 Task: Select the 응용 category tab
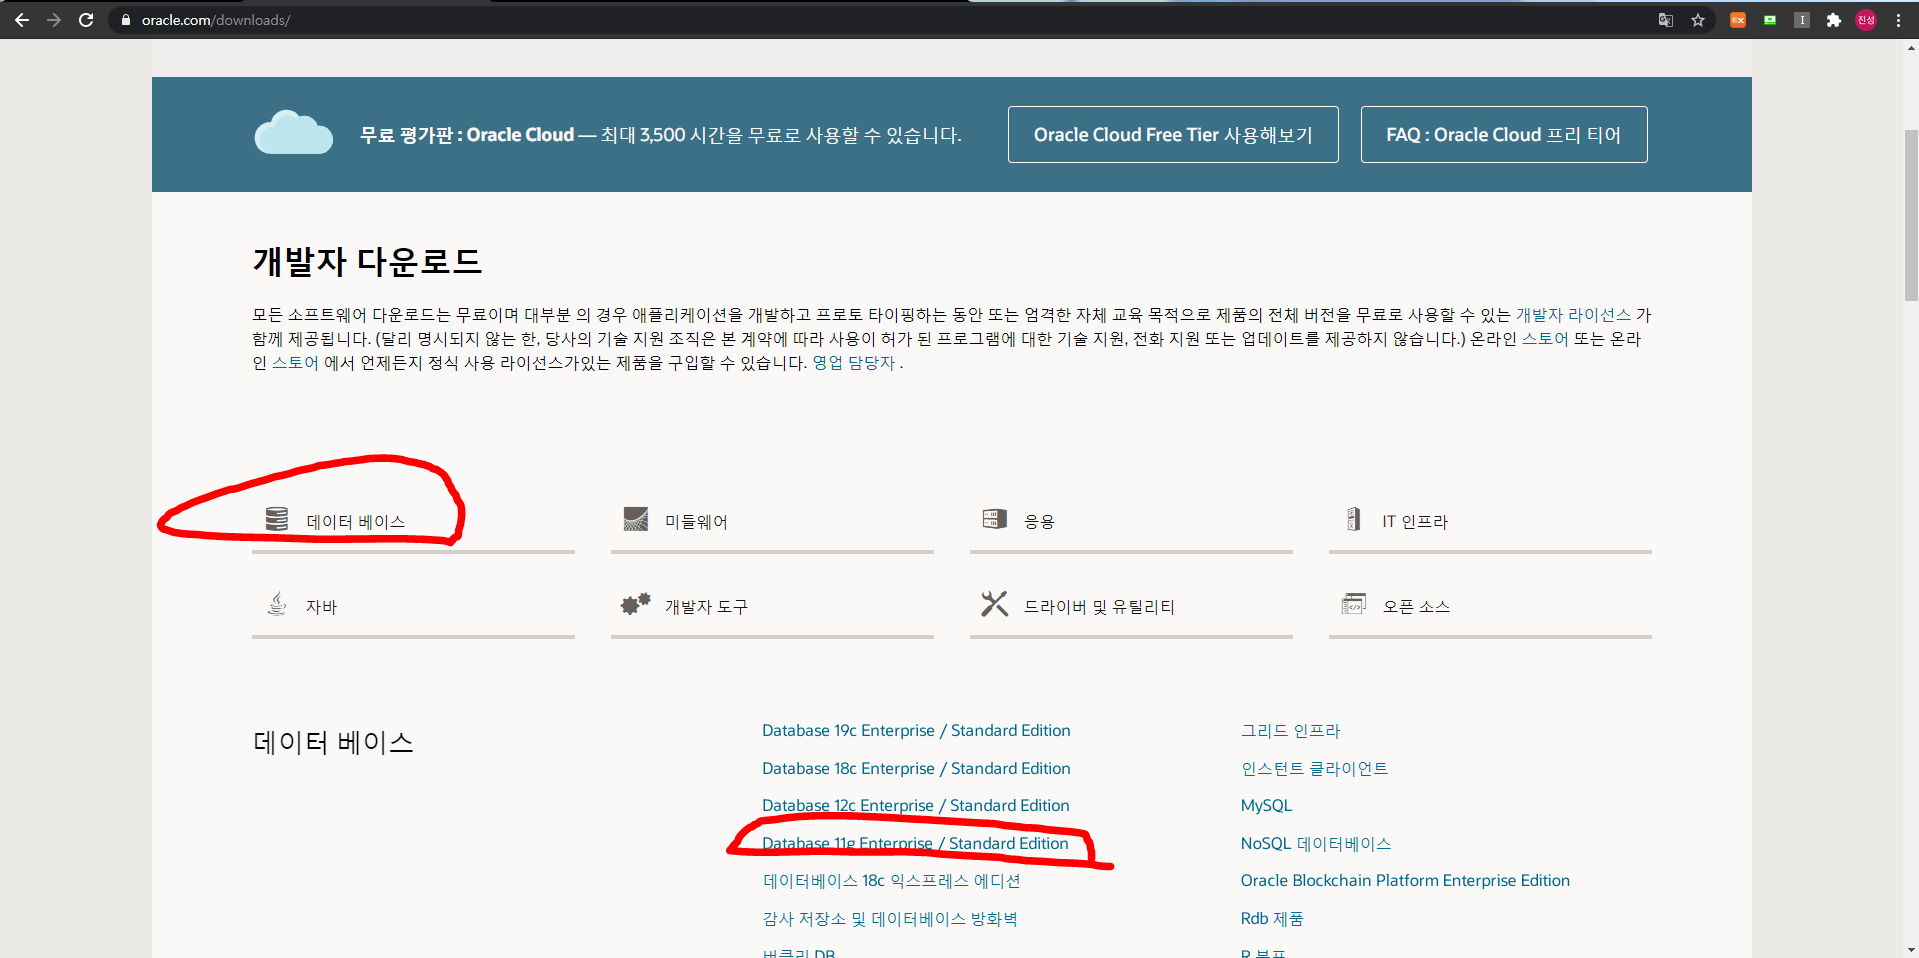[x=1131, y=522]
